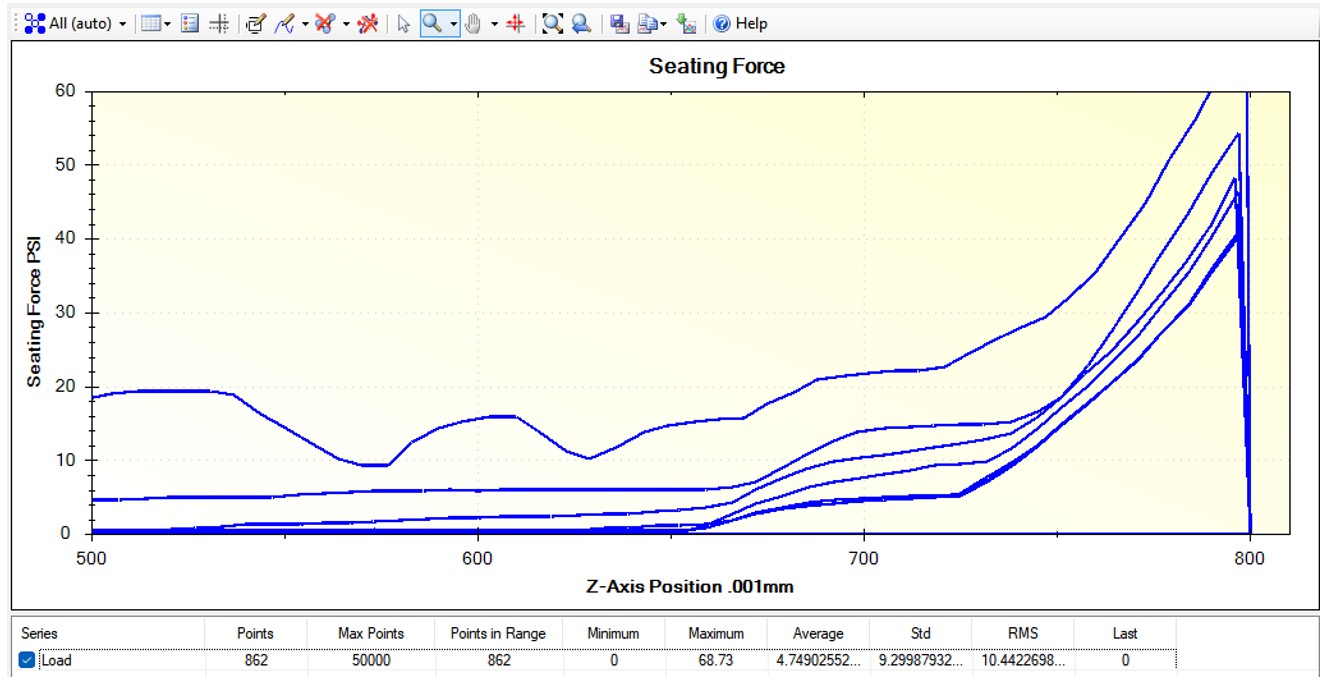Select the arrow pointer tool
This screenshot has width=1325, height=686.
tap(404, 23)
